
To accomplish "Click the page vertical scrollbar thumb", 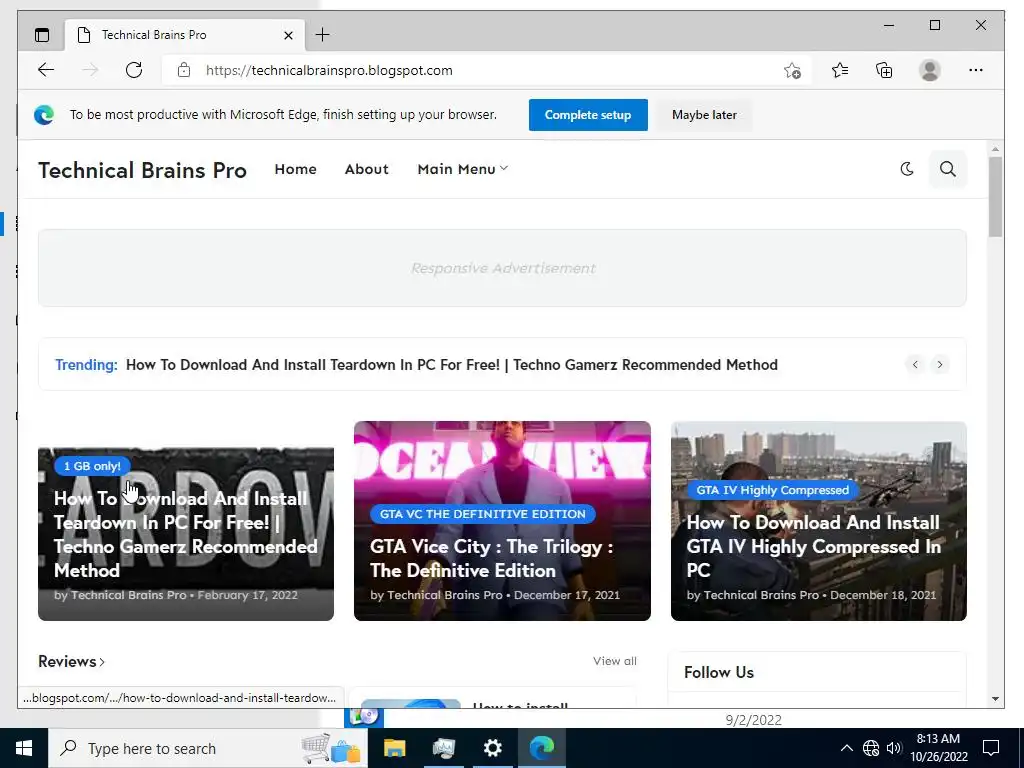I will [x=995, y=197].
